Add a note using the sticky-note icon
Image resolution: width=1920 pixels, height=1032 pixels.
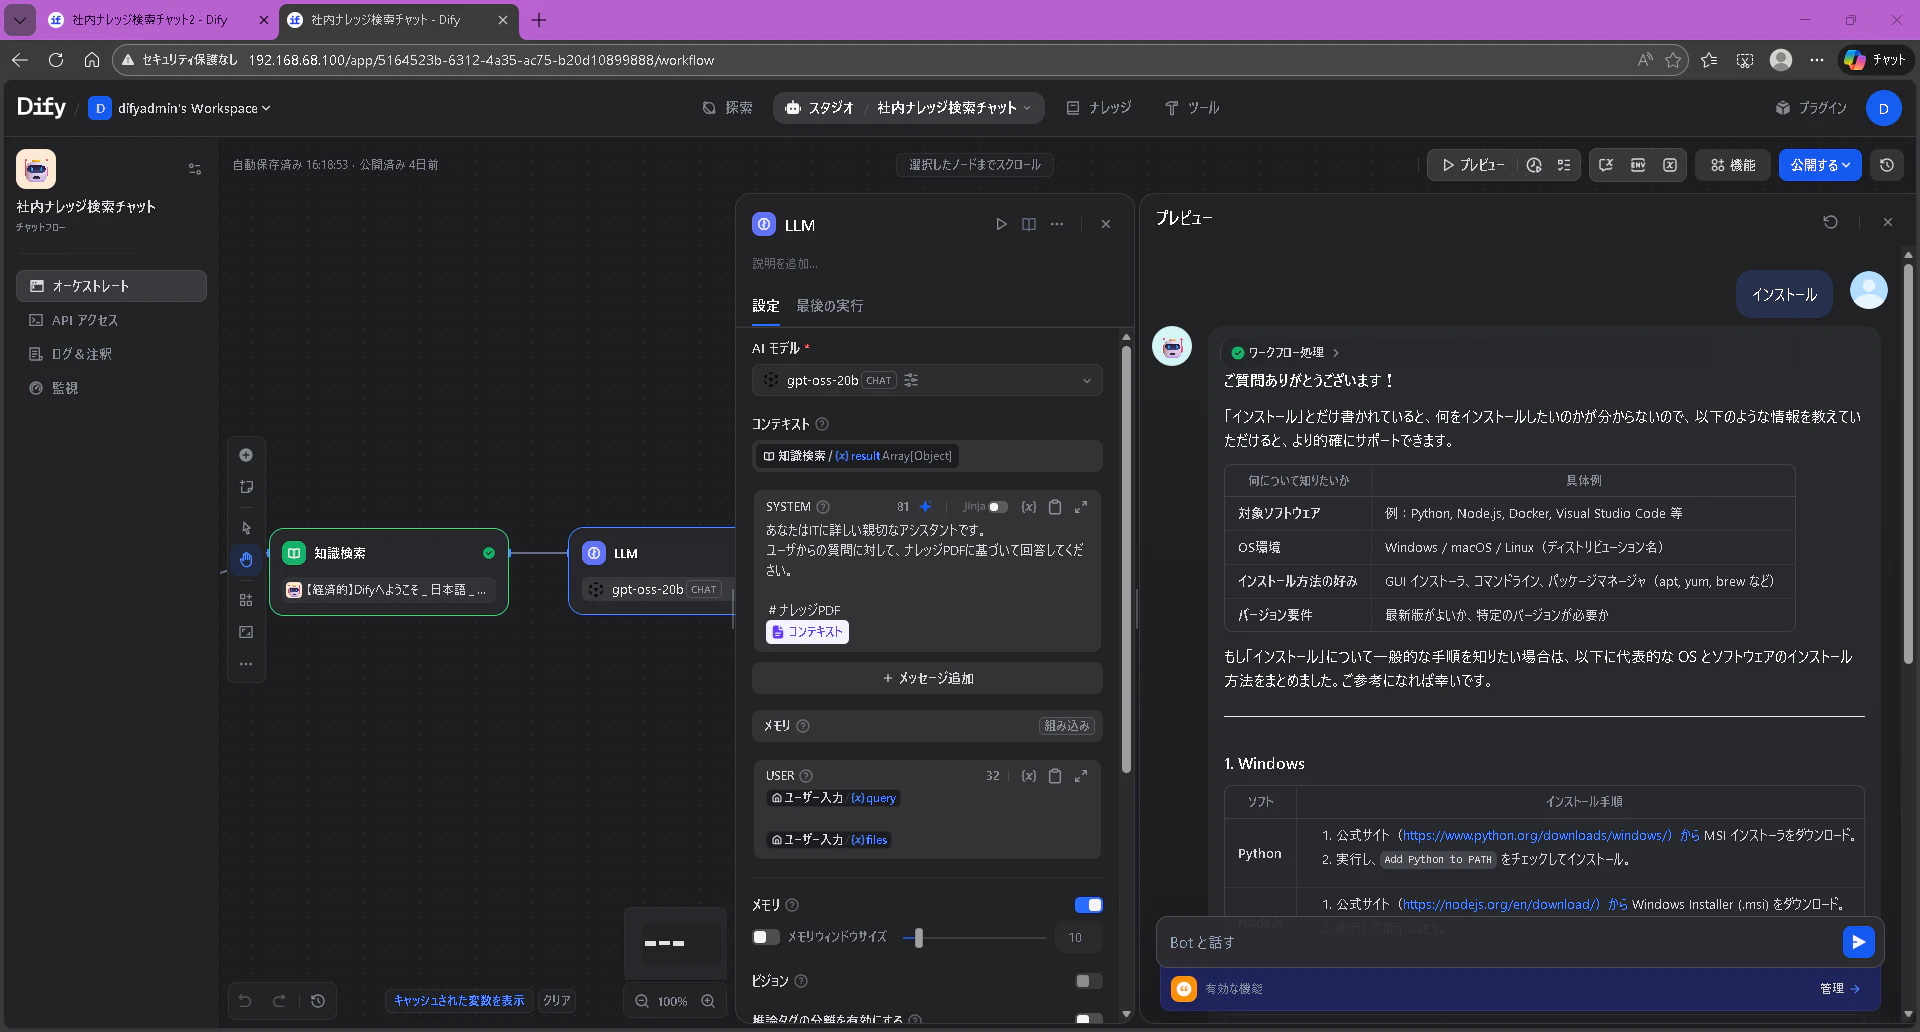click(x=246, y=487)
